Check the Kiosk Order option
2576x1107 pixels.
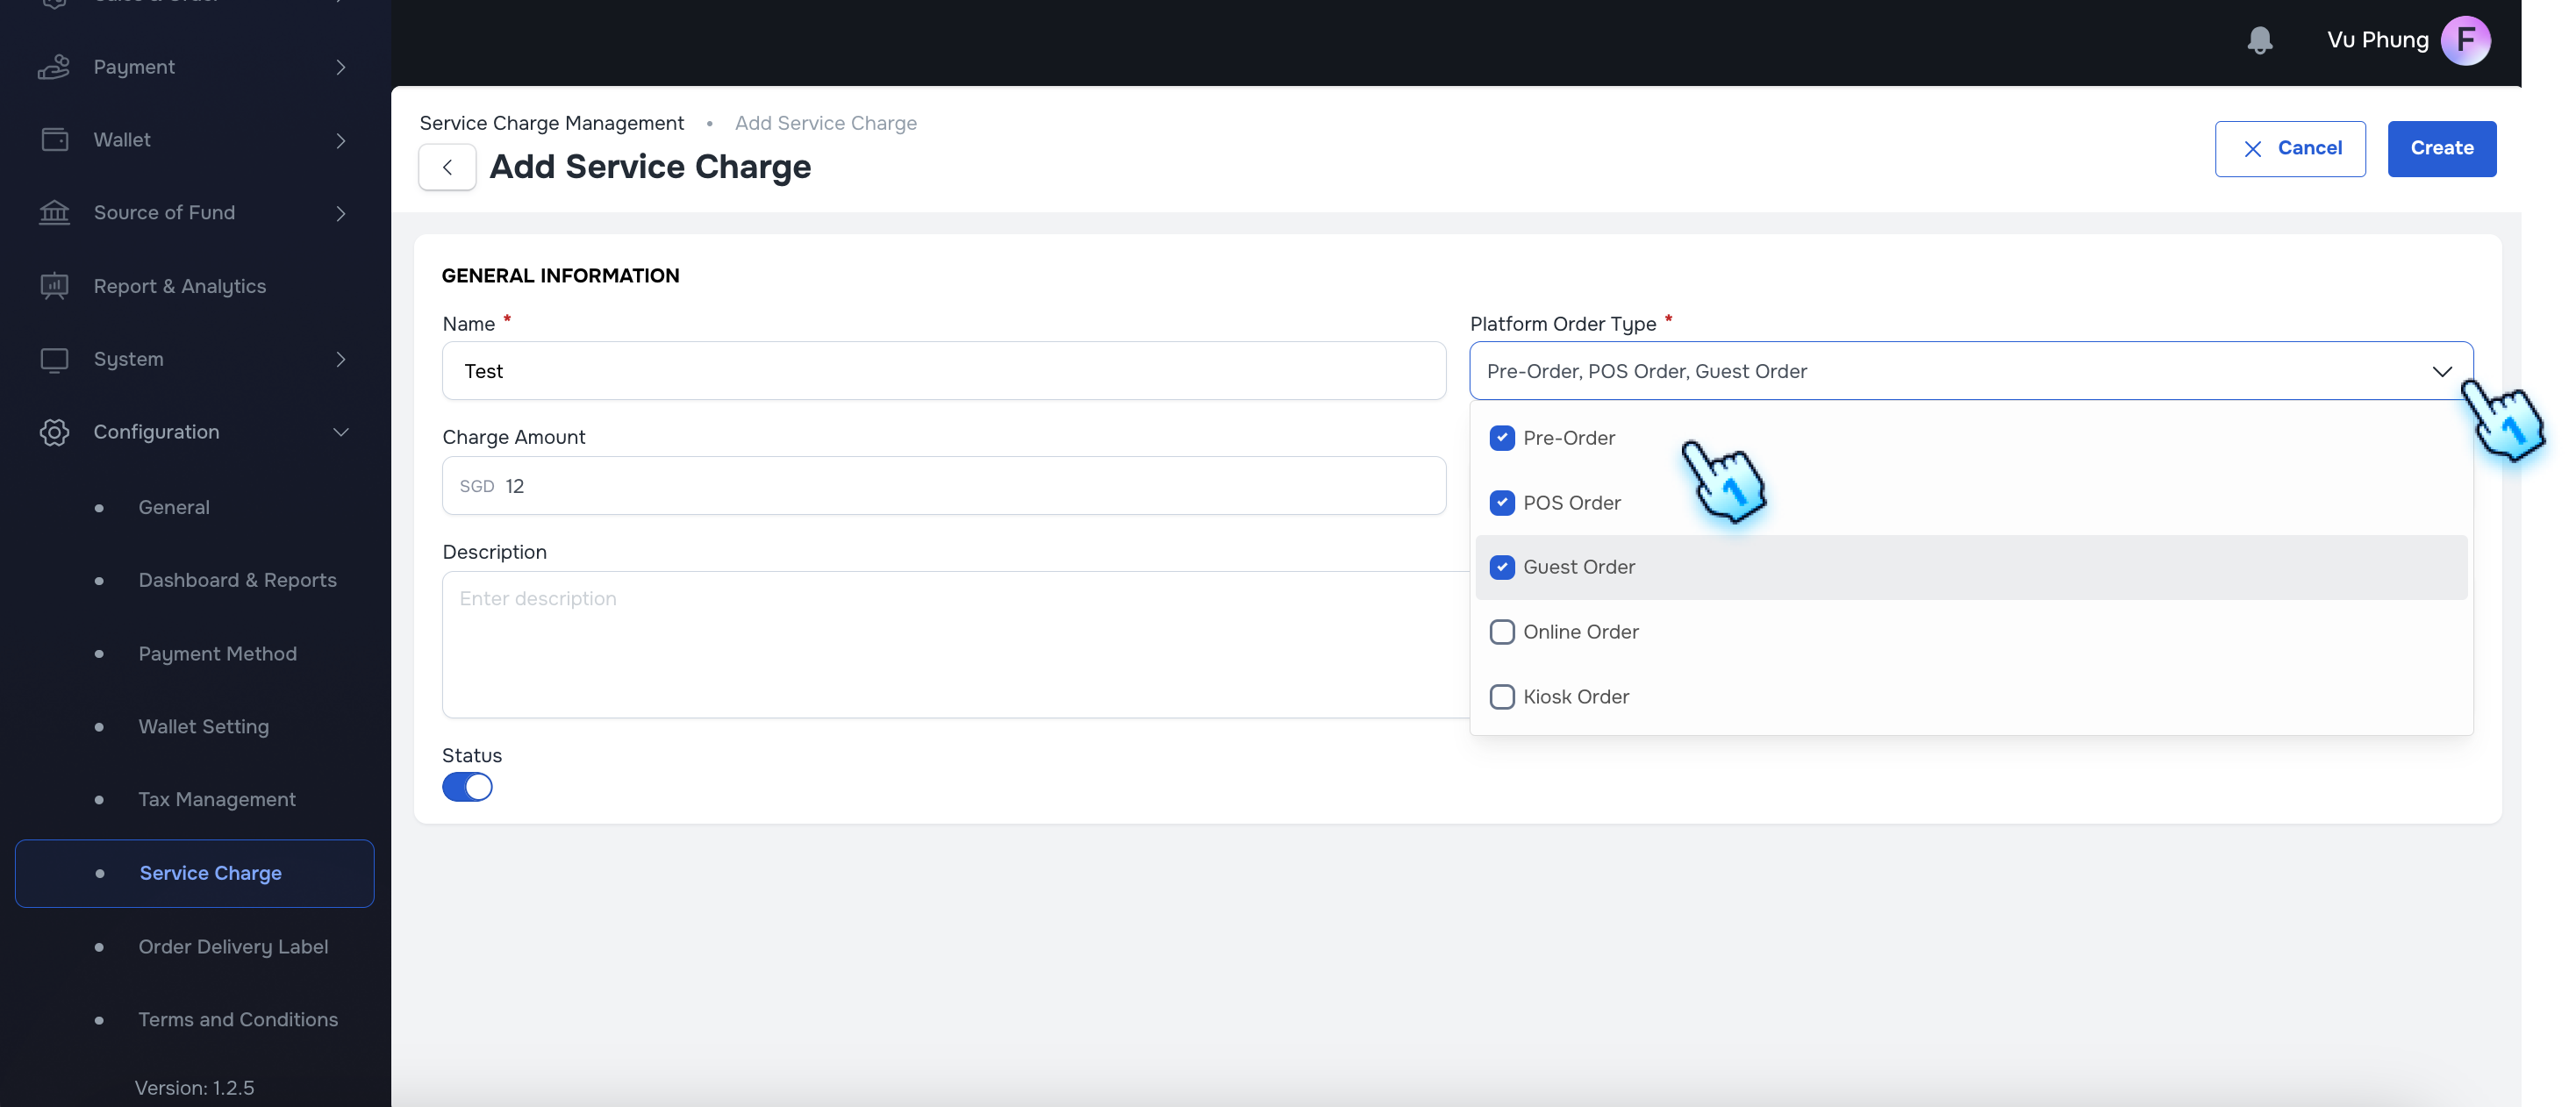[x=1502, y=696]
